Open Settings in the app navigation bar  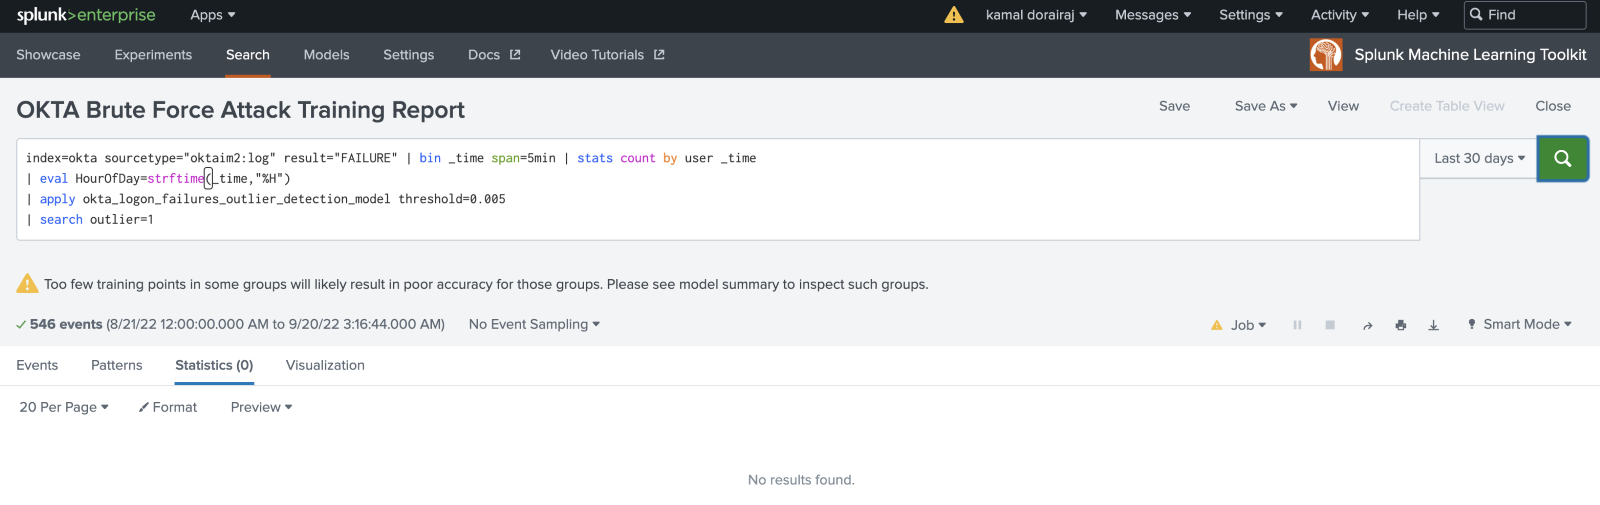(409, 55)
